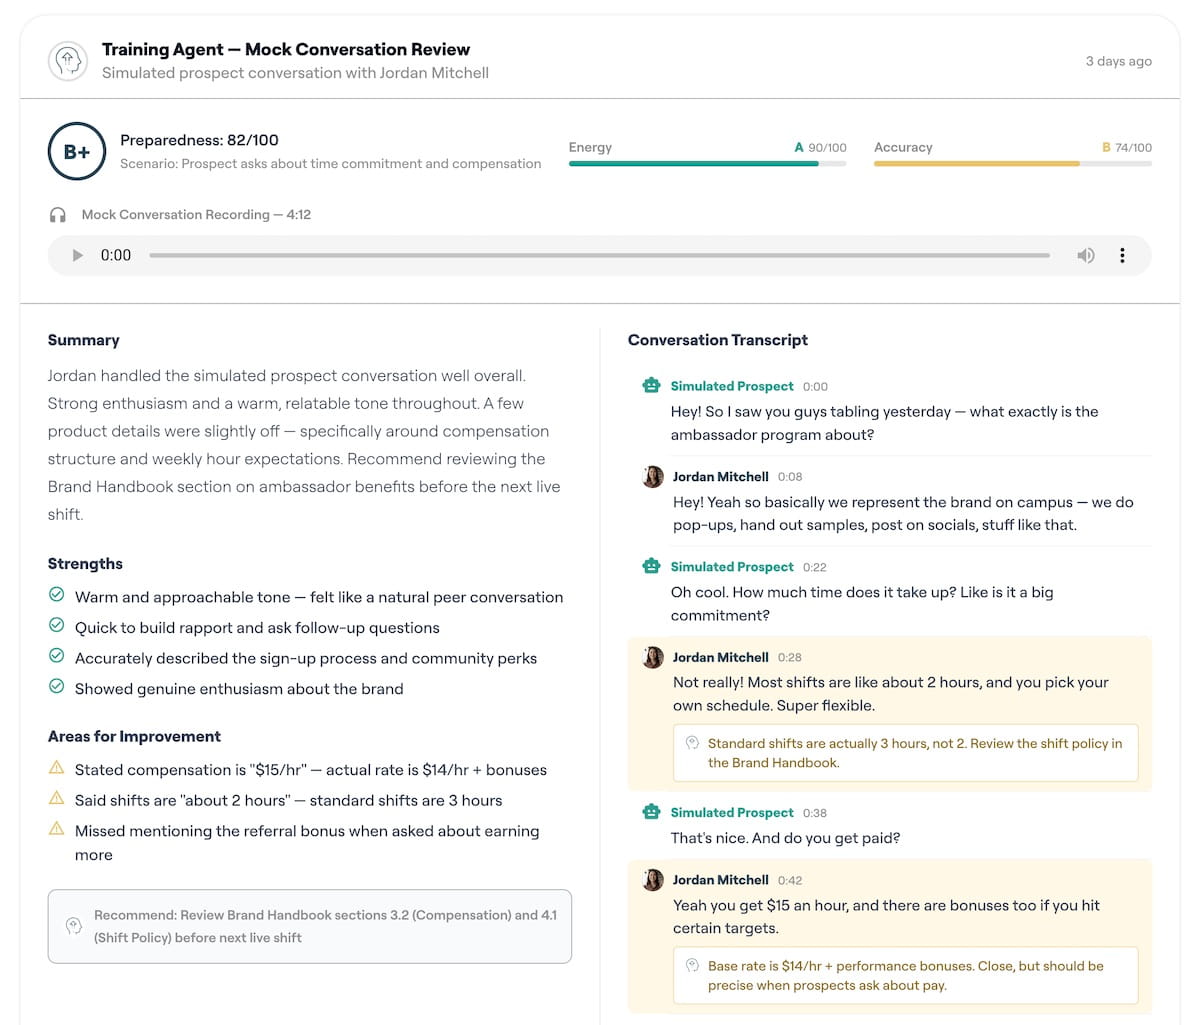Click warning icon by missed referral bonus
Viewport: 1200px width, 1025px height.
[x=57, y=829]
